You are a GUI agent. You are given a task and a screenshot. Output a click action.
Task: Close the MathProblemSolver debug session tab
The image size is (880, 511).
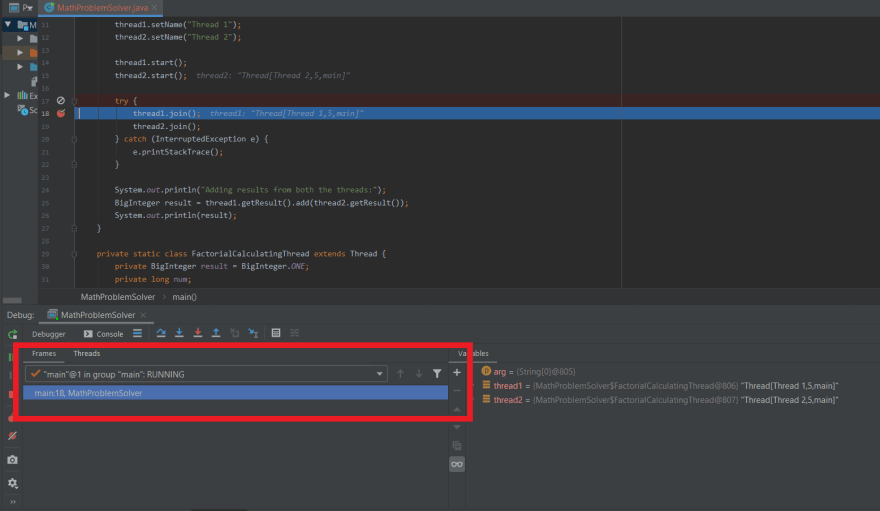pyautogui.click(x=143, y=315)
